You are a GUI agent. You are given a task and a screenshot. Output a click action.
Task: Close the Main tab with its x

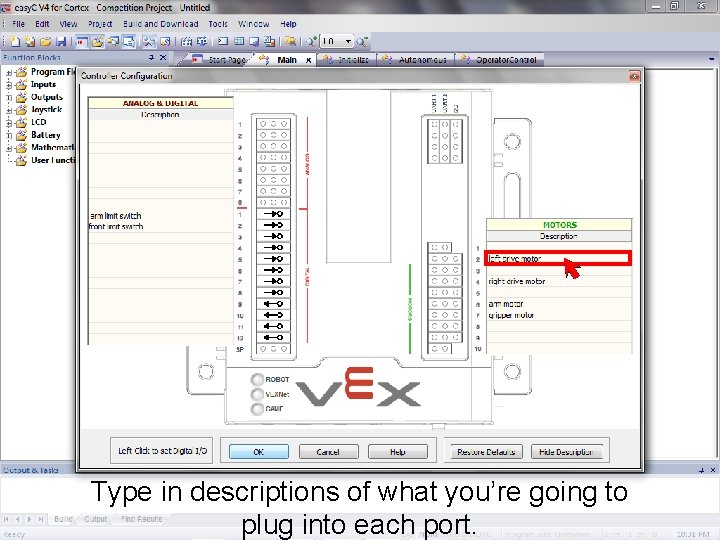pos(309,60)
